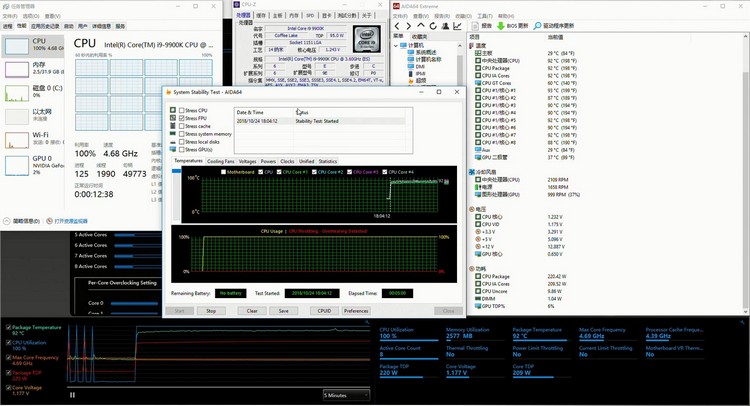Select Wi-Fi in Task Manager sidebar
Screen dimensions: 750x406
(x=33, y=139)
